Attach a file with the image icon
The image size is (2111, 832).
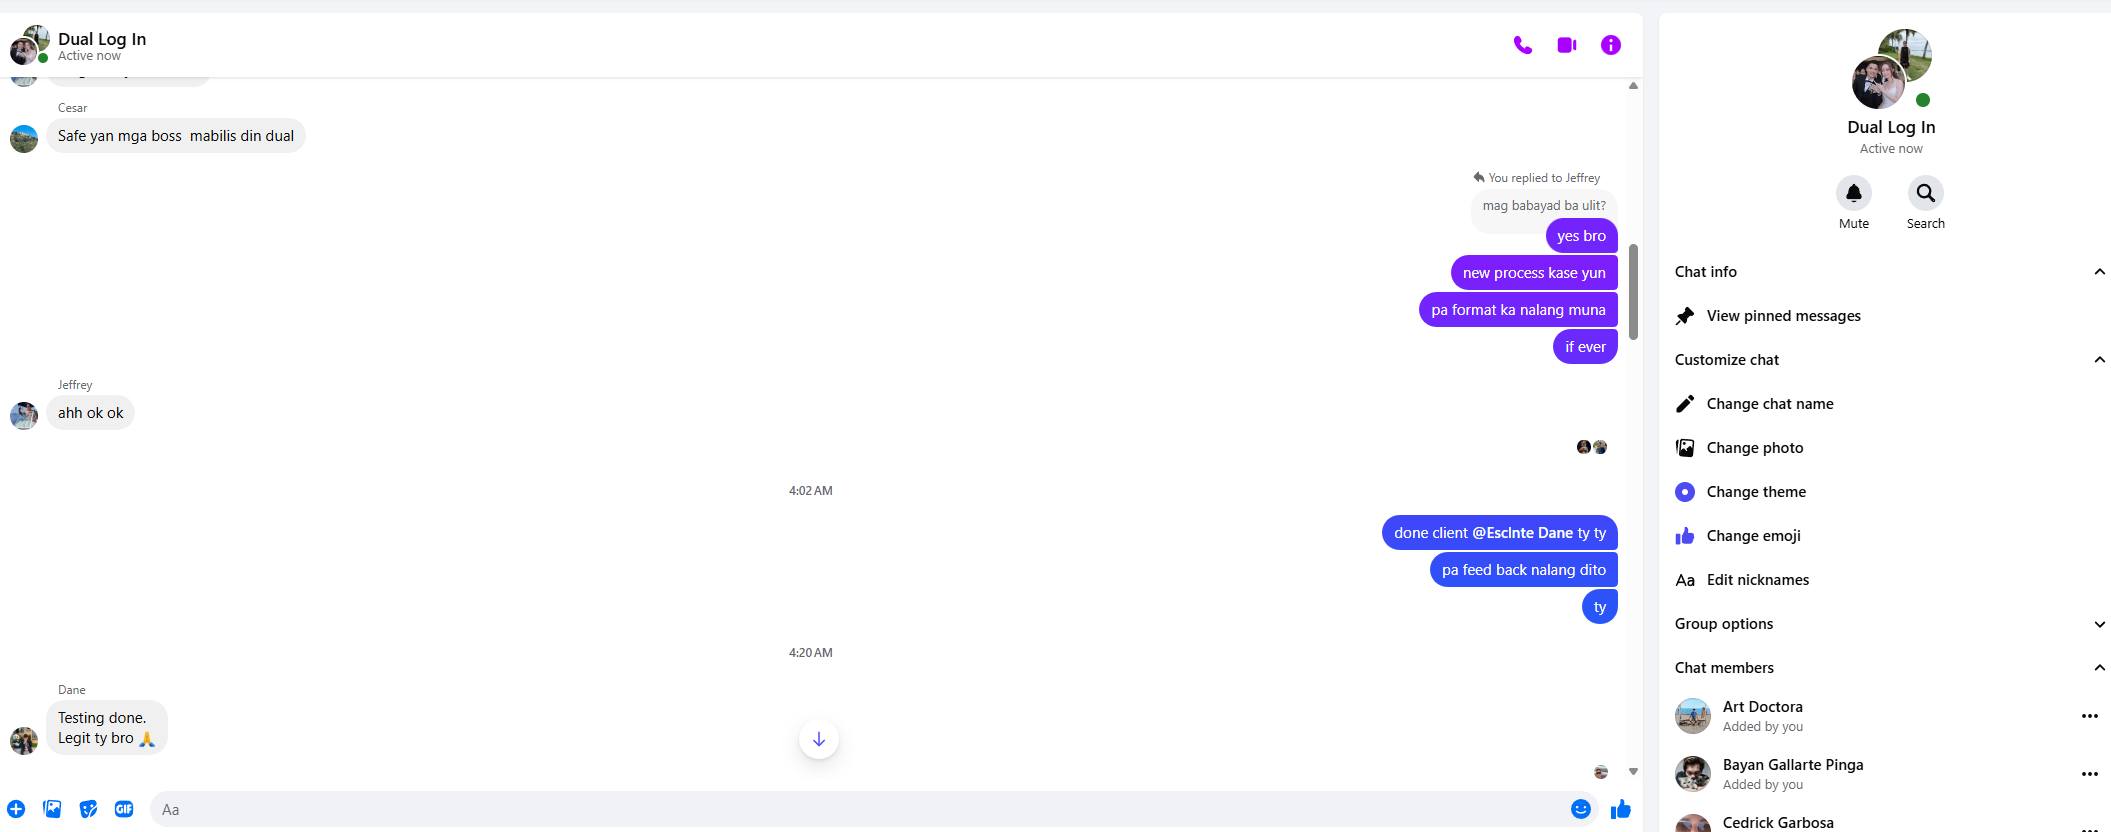coord(52,809)
